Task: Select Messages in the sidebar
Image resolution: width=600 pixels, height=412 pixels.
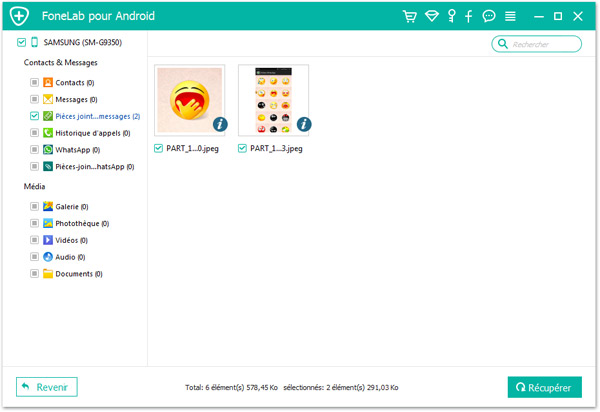Action: [x=75, y=100]
